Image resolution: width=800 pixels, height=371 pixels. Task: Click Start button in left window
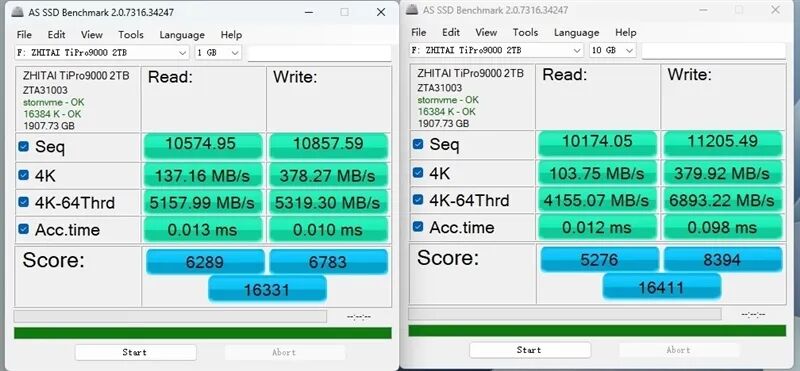[135, 352]
